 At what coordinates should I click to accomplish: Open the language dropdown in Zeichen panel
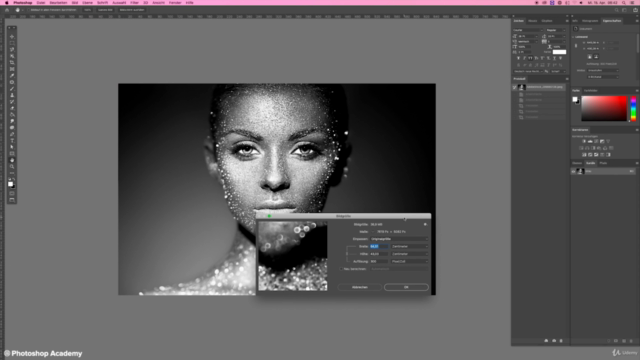click(x=529, y=71)
